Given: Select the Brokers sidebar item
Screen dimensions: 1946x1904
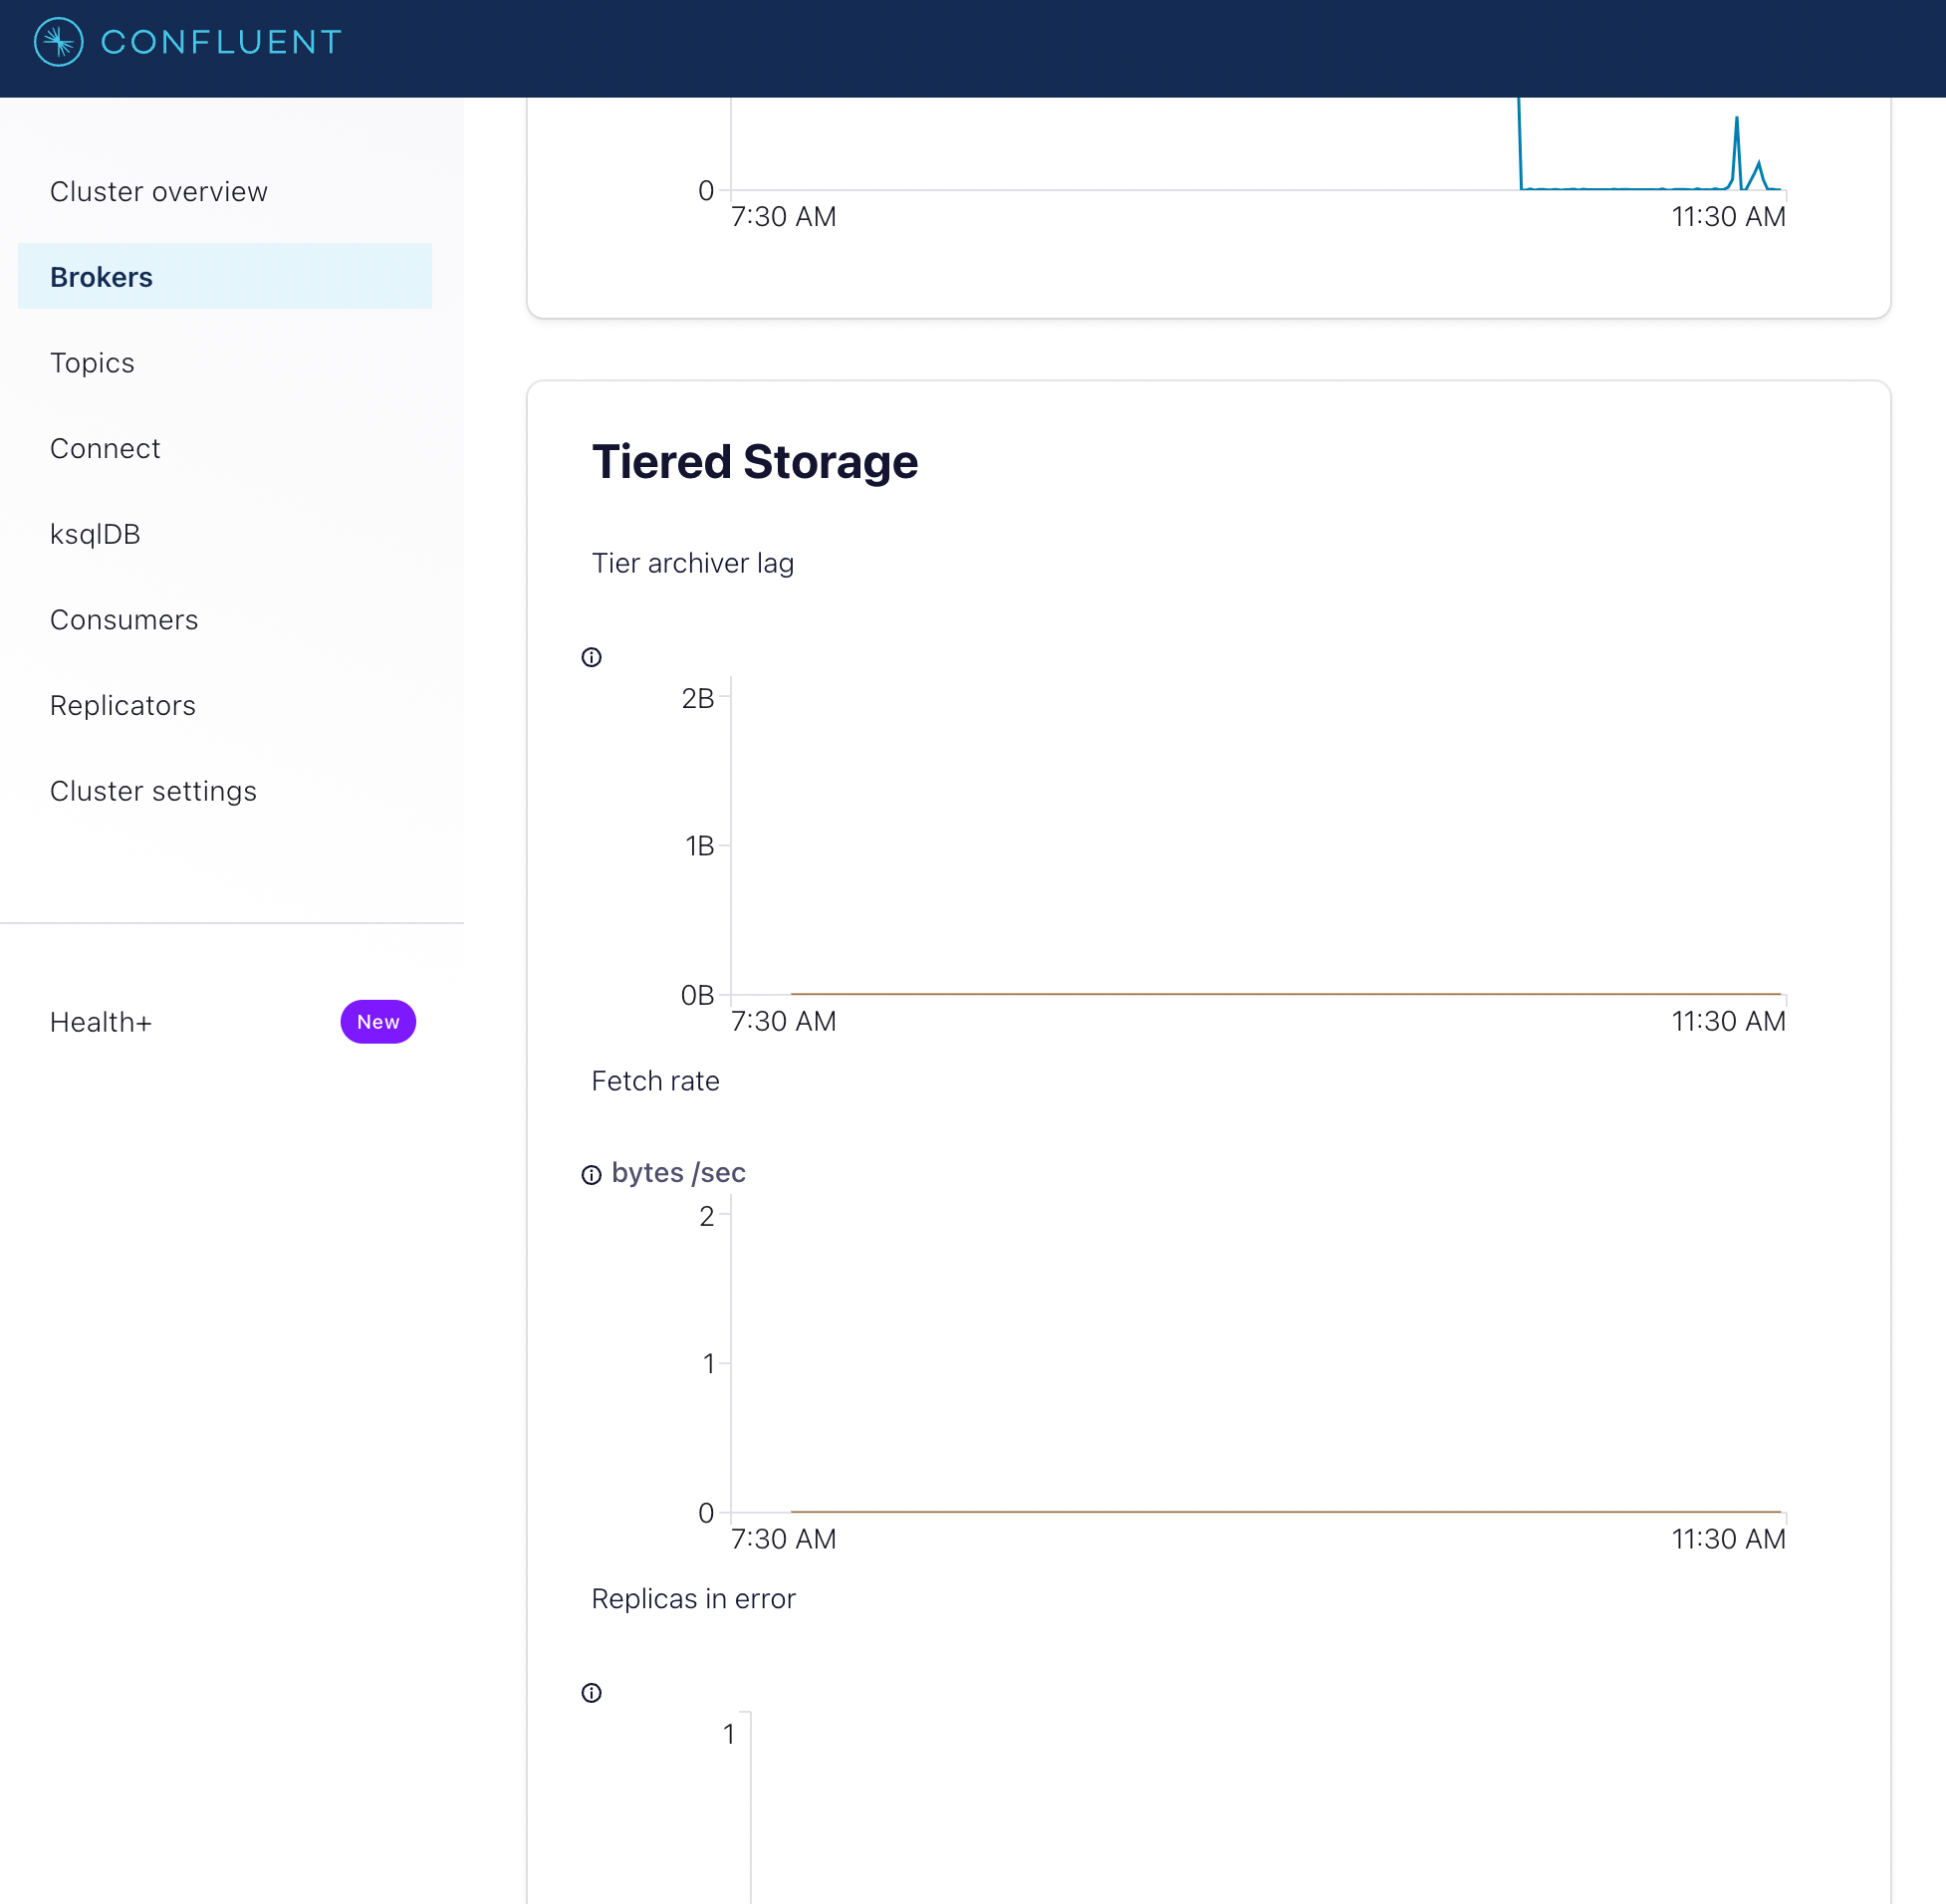Looking at the screenshot, I should [x=101, y=277].
